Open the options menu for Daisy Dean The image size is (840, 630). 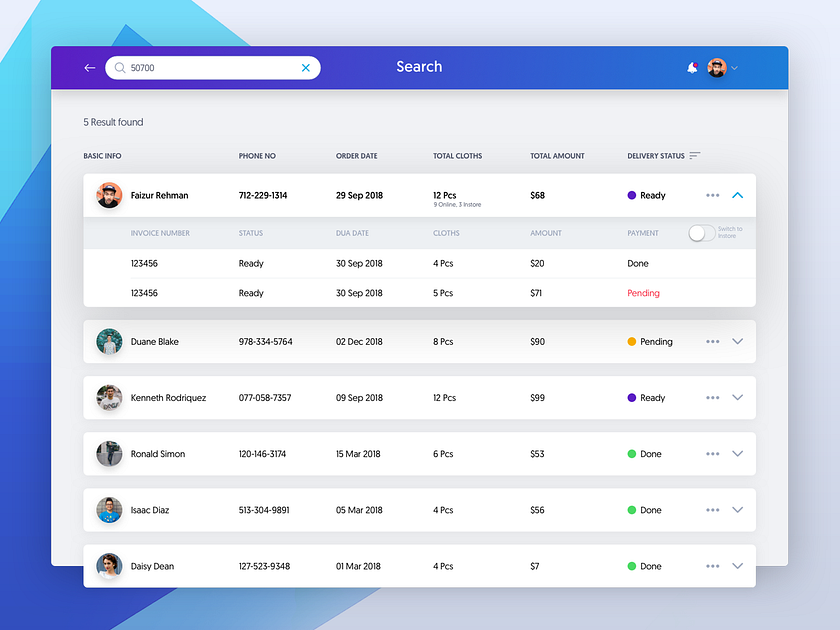pyautogui.click(x=712, y=566)
